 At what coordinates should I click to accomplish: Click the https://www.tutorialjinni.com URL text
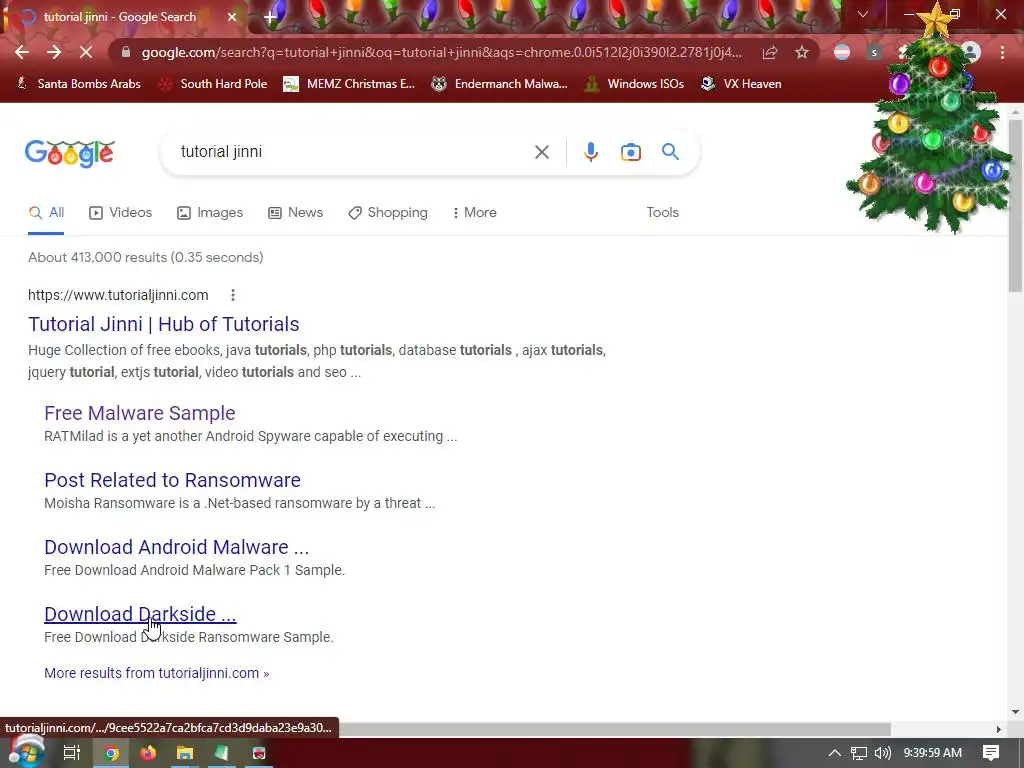tap(118, 295)
